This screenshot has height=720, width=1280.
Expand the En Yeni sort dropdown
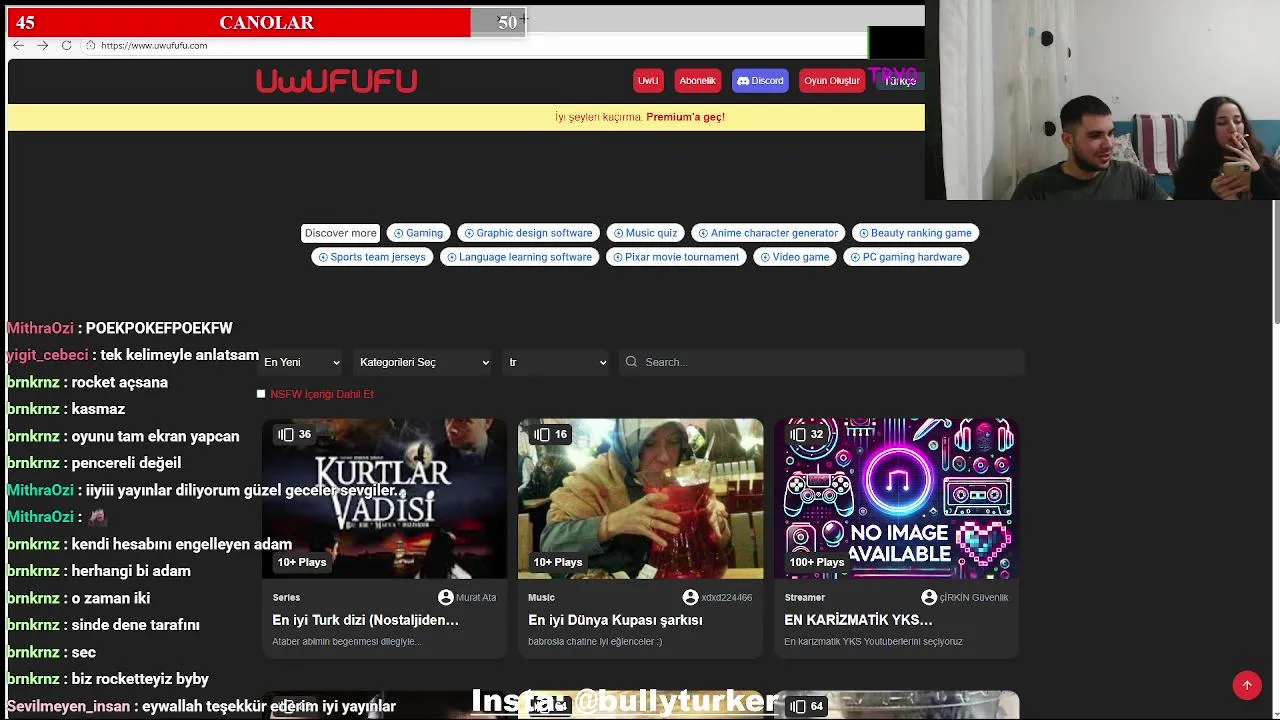tap(301, 362)
